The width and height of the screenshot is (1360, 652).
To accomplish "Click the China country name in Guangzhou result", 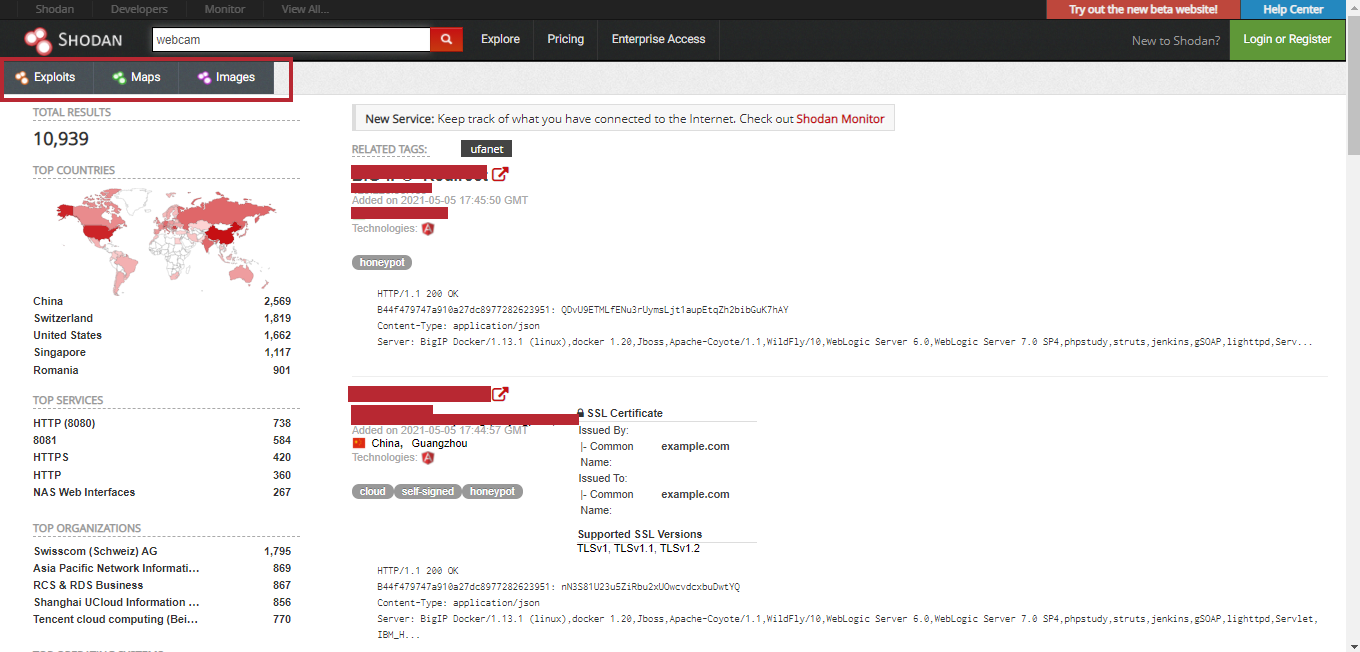I will [x=386, y=443].
